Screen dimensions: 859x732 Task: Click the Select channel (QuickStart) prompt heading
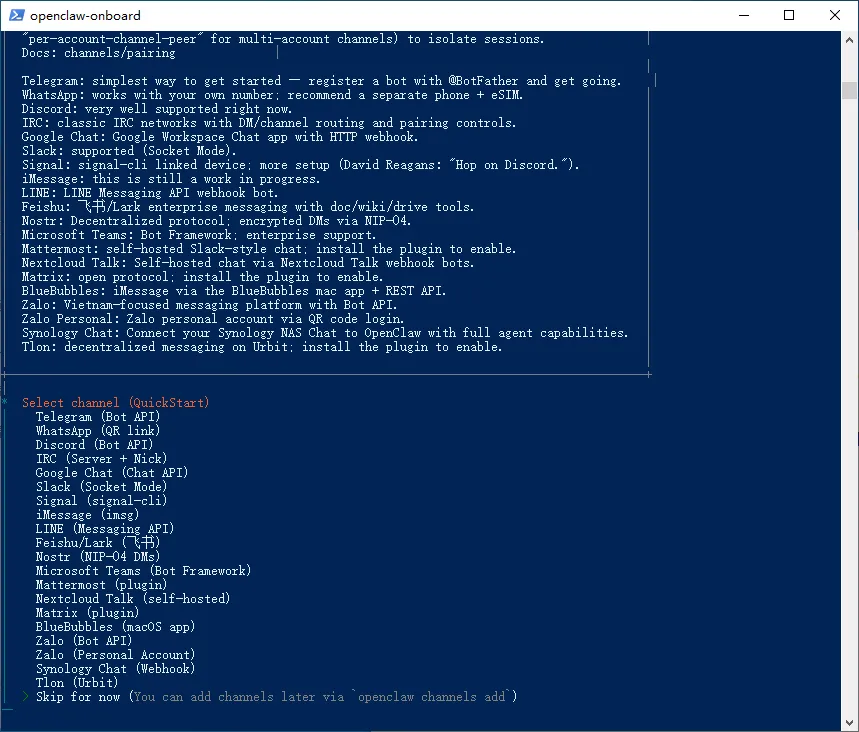116,403
